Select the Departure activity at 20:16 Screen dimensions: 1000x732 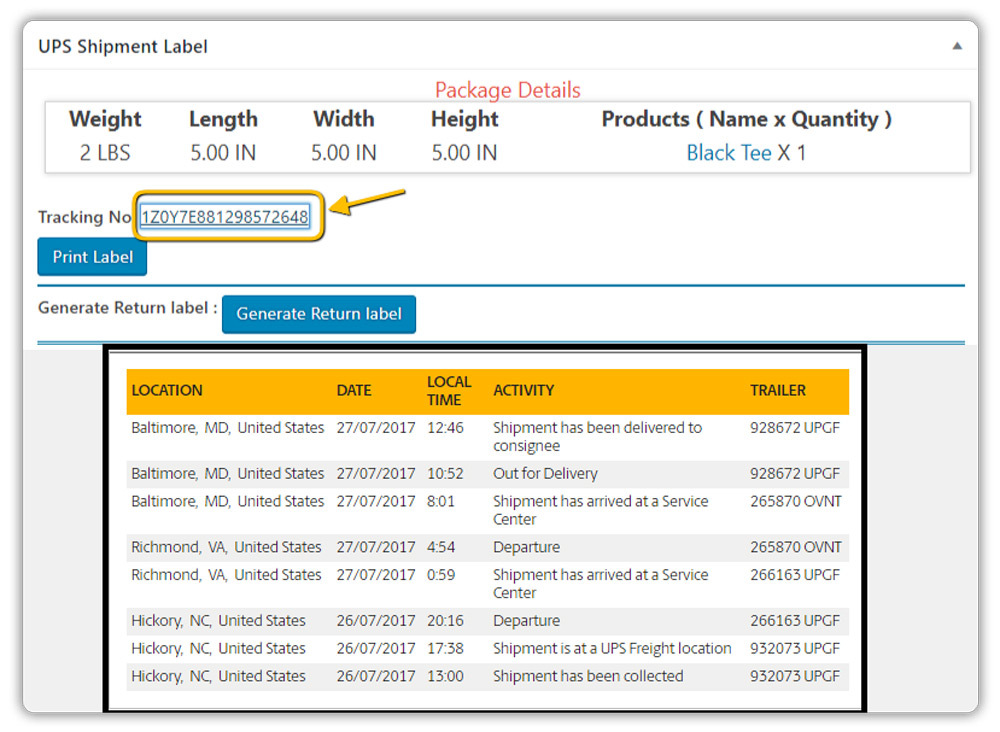tap(526, 620)
